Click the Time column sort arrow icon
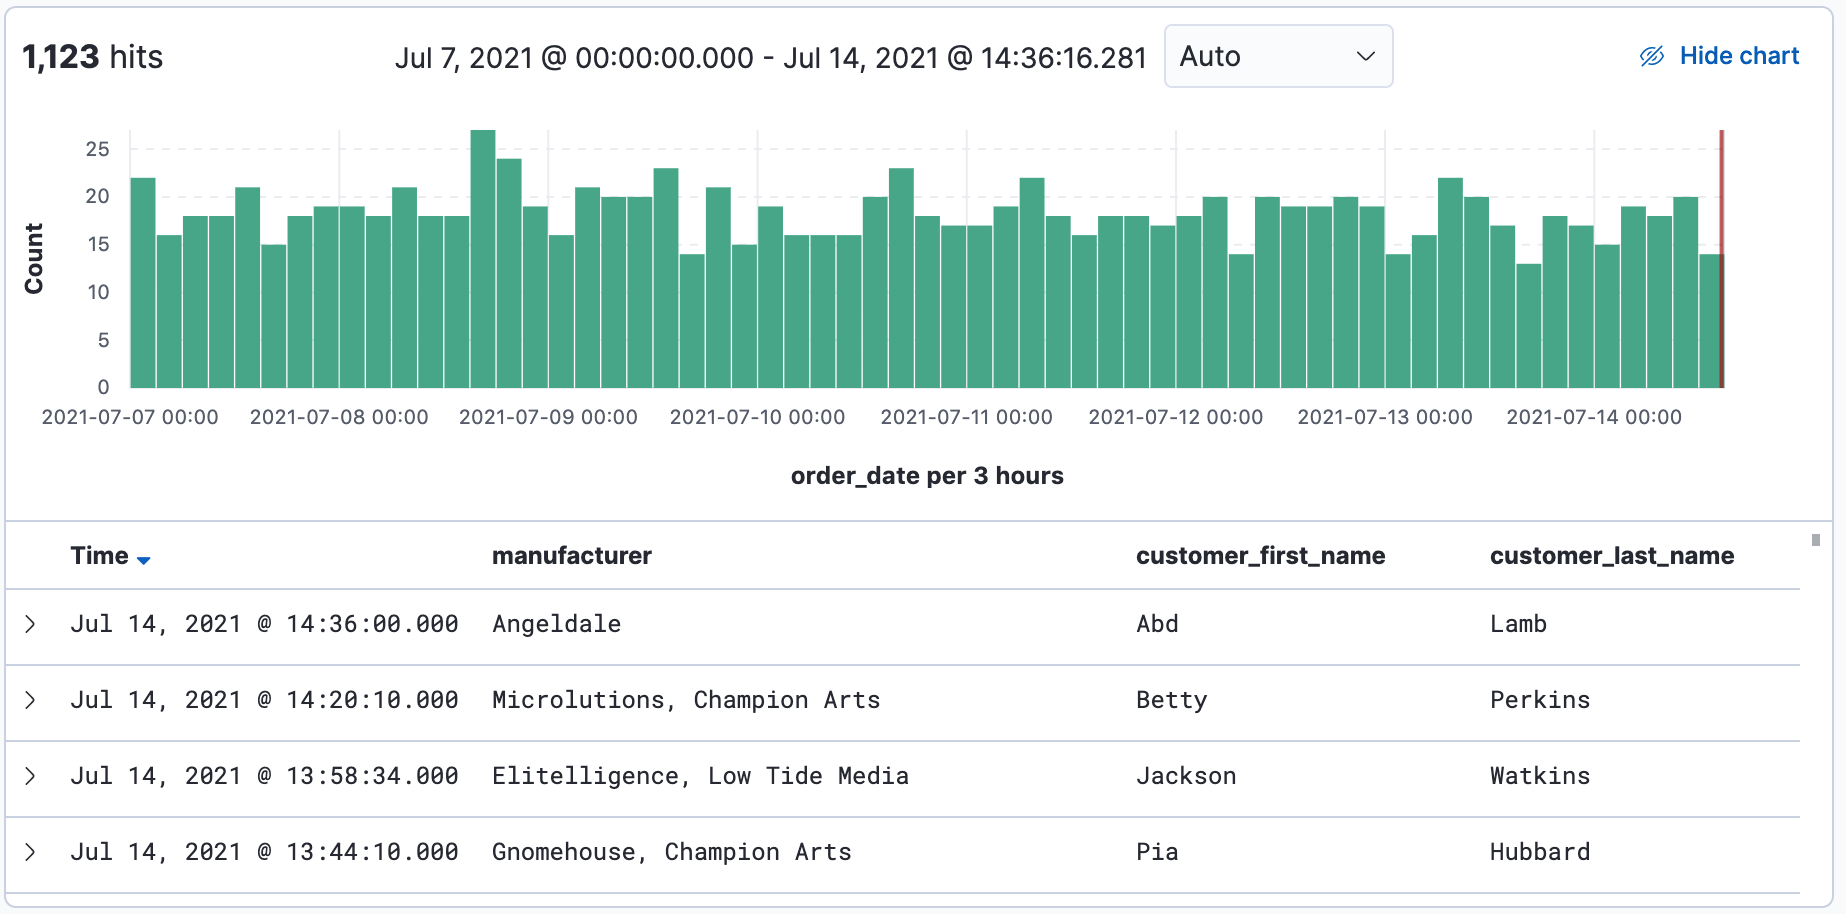The height and width of the screenshot is (914, 1846). 143,560
